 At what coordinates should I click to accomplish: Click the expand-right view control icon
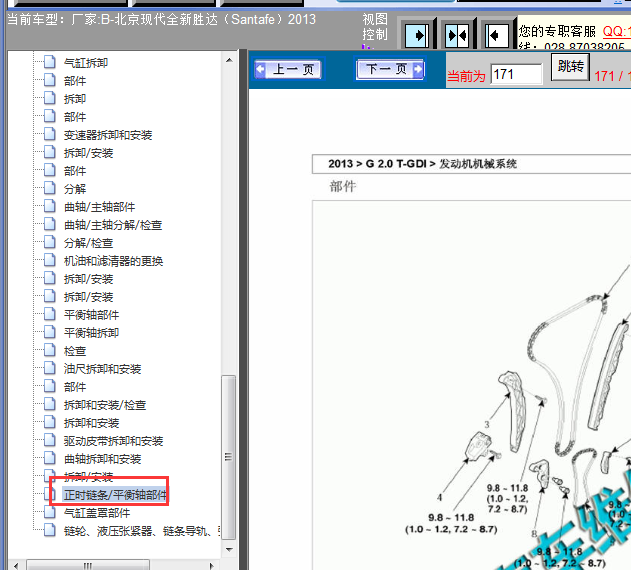pos(417,35)
